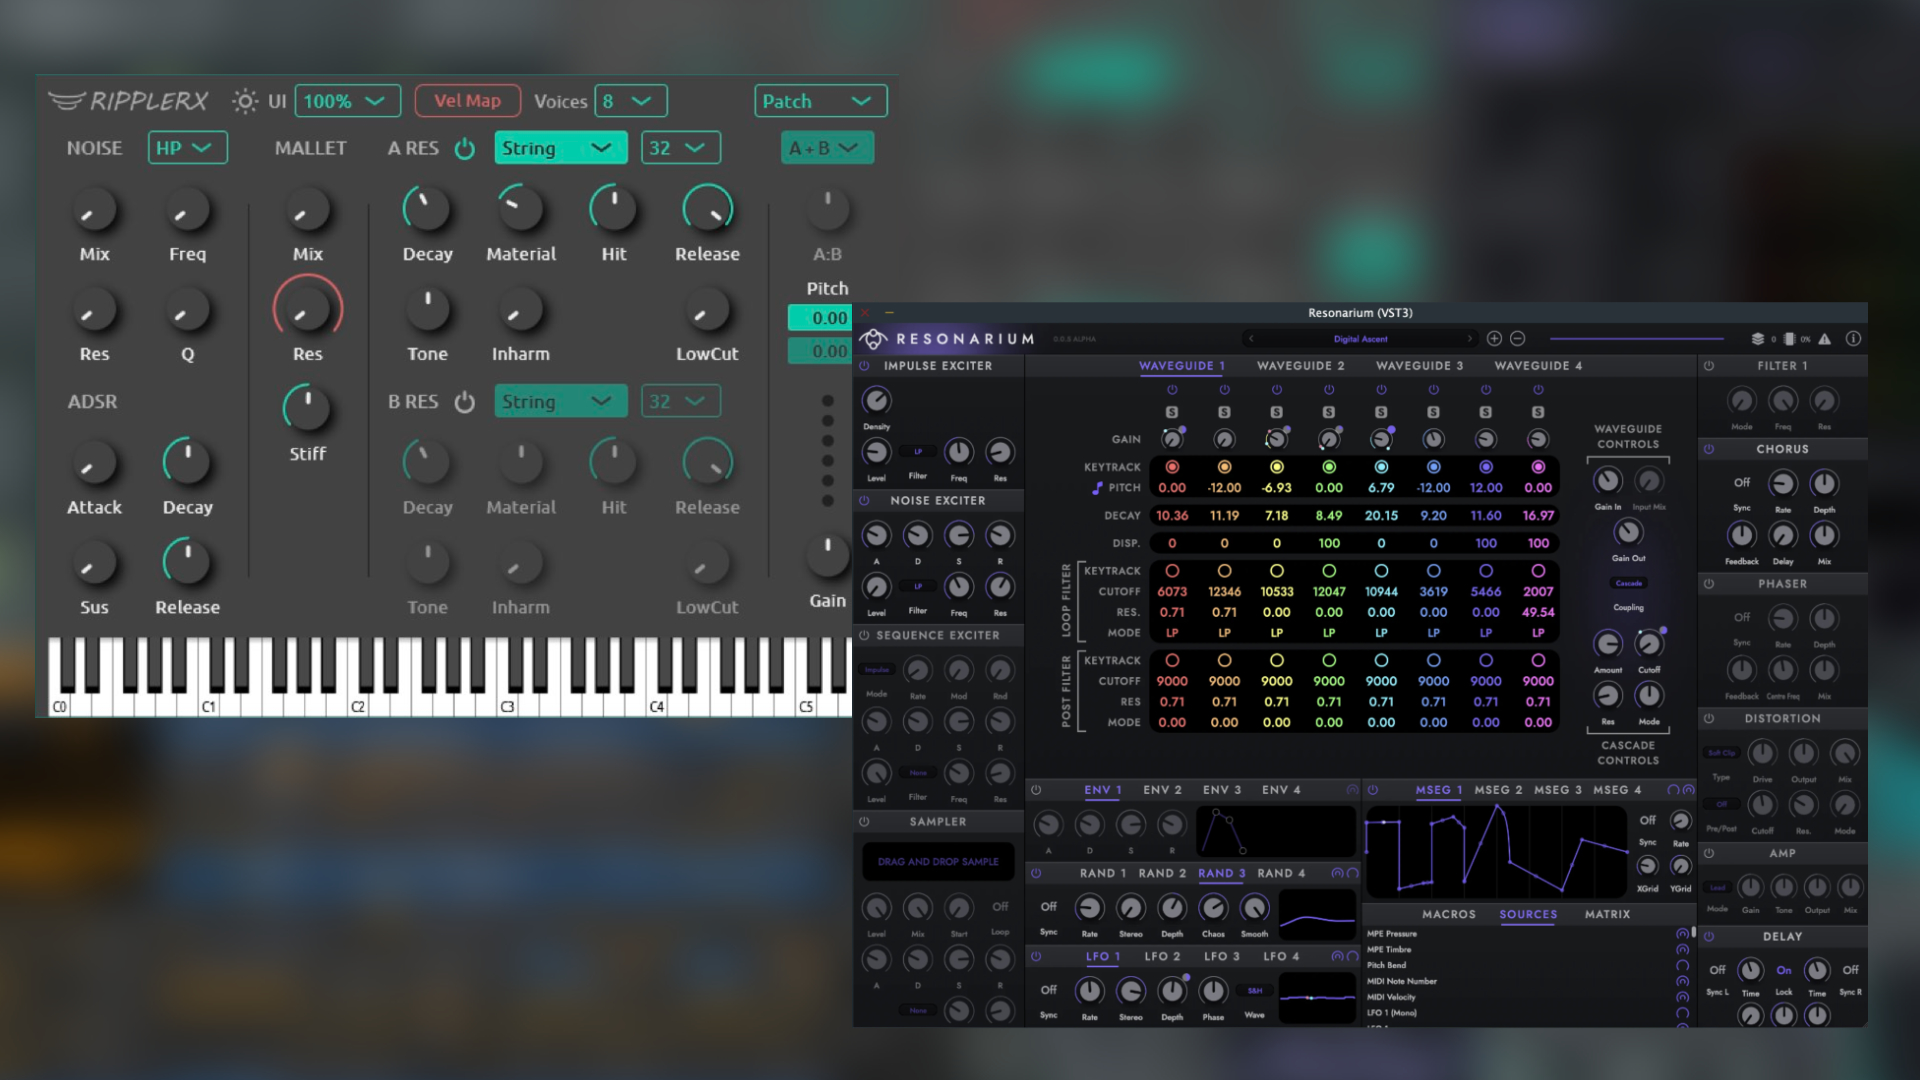The image size is (1920, 1080).
Task: Switch to the Waveguide 2 tab
Action: [1300, 366]
